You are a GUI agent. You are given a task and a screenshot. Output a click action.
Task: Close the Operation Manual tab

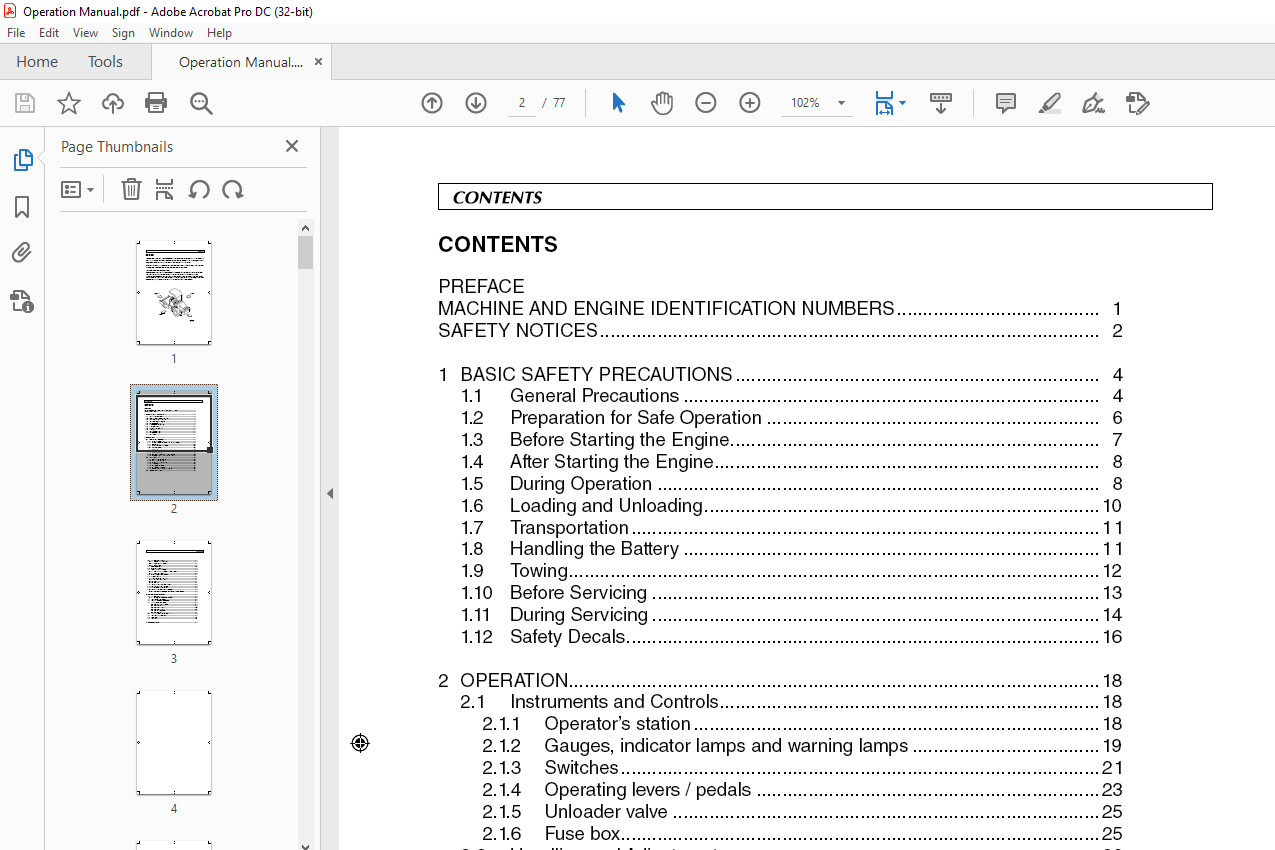[x=318, y=62]
